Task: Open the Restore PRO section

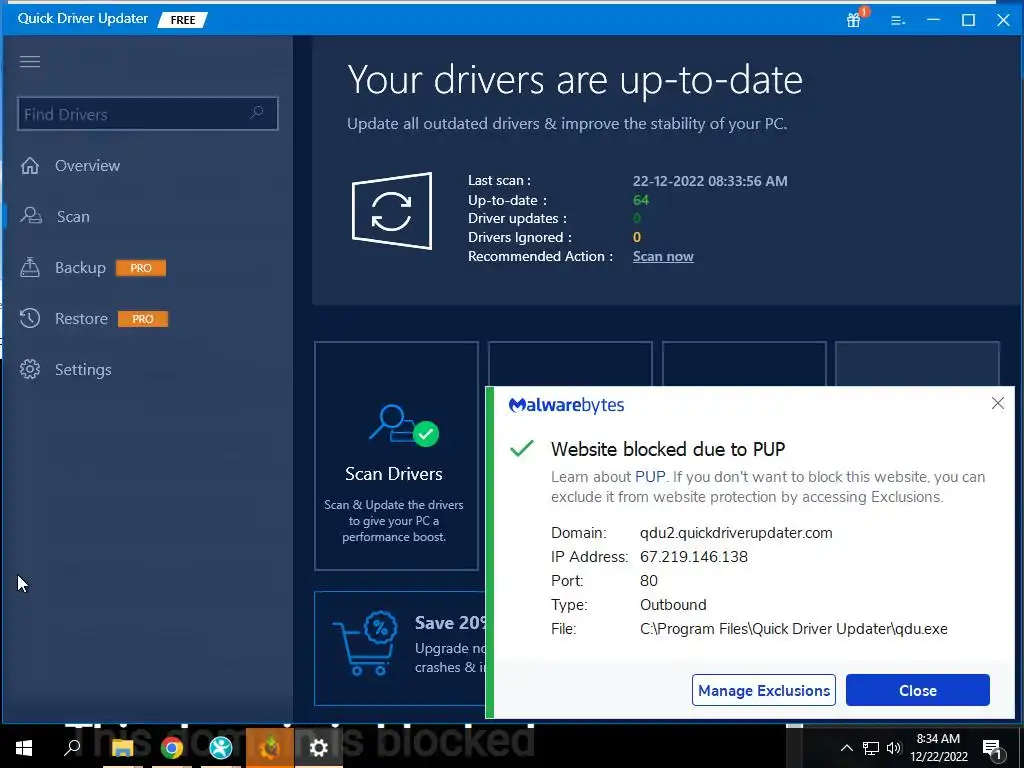Action: pyautogui.click(x=93, y=319)
